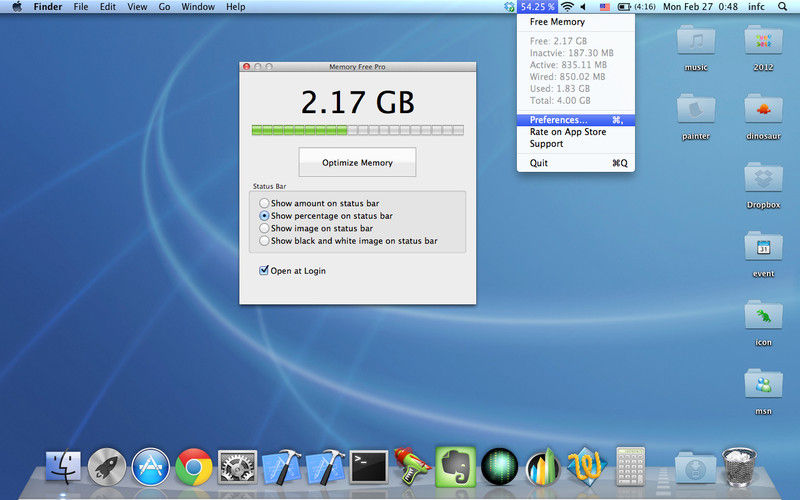Open Finder from the Dock
The image size is (800, 500).
point(63,467)
